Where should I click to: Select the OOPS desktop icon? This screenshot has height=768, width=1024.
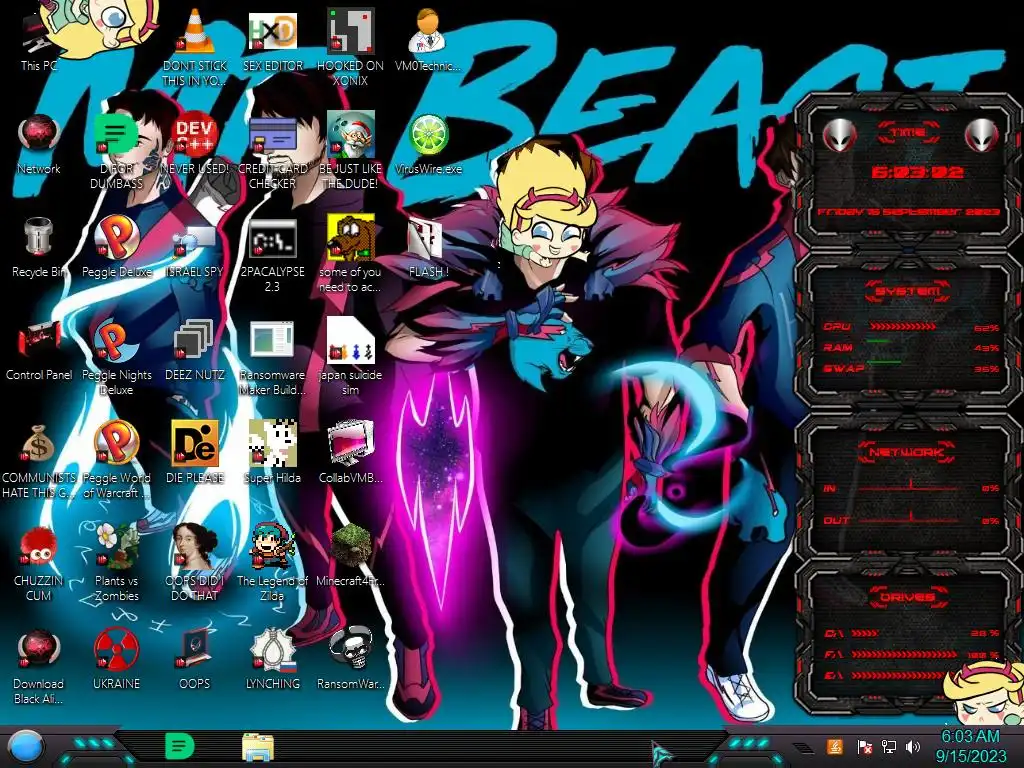click(195, 658)
